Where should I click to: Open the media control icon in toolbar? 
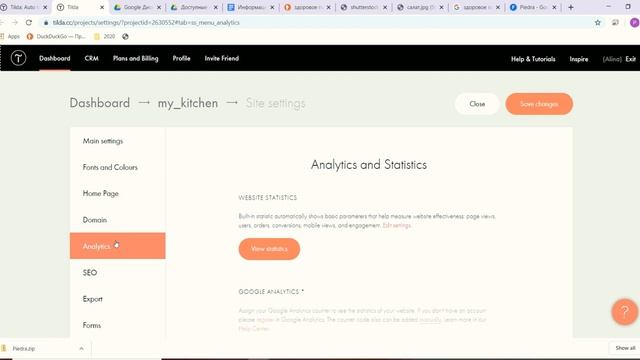pyautogui.click(x=615, y=22)
